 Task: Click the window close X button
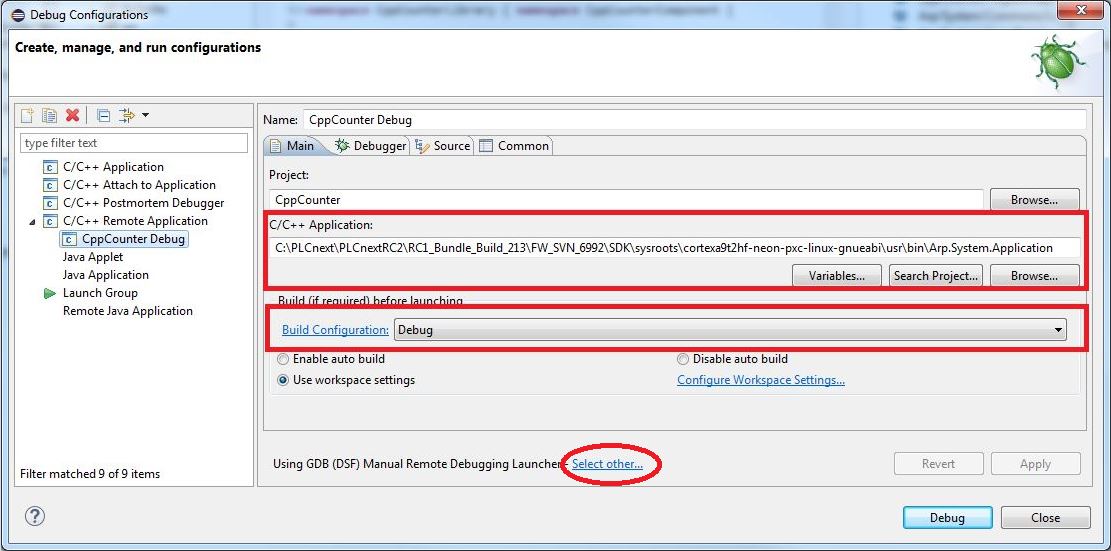point(1081,10)
